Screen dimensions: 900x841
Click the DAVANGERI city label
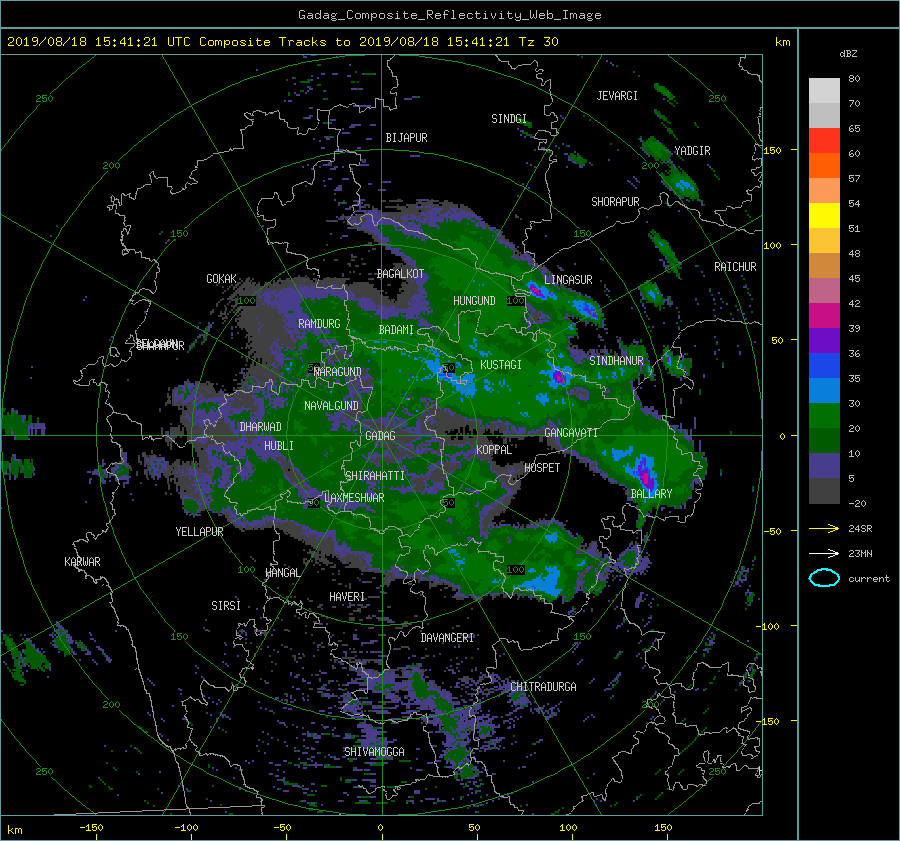click(x=447, y=638)
